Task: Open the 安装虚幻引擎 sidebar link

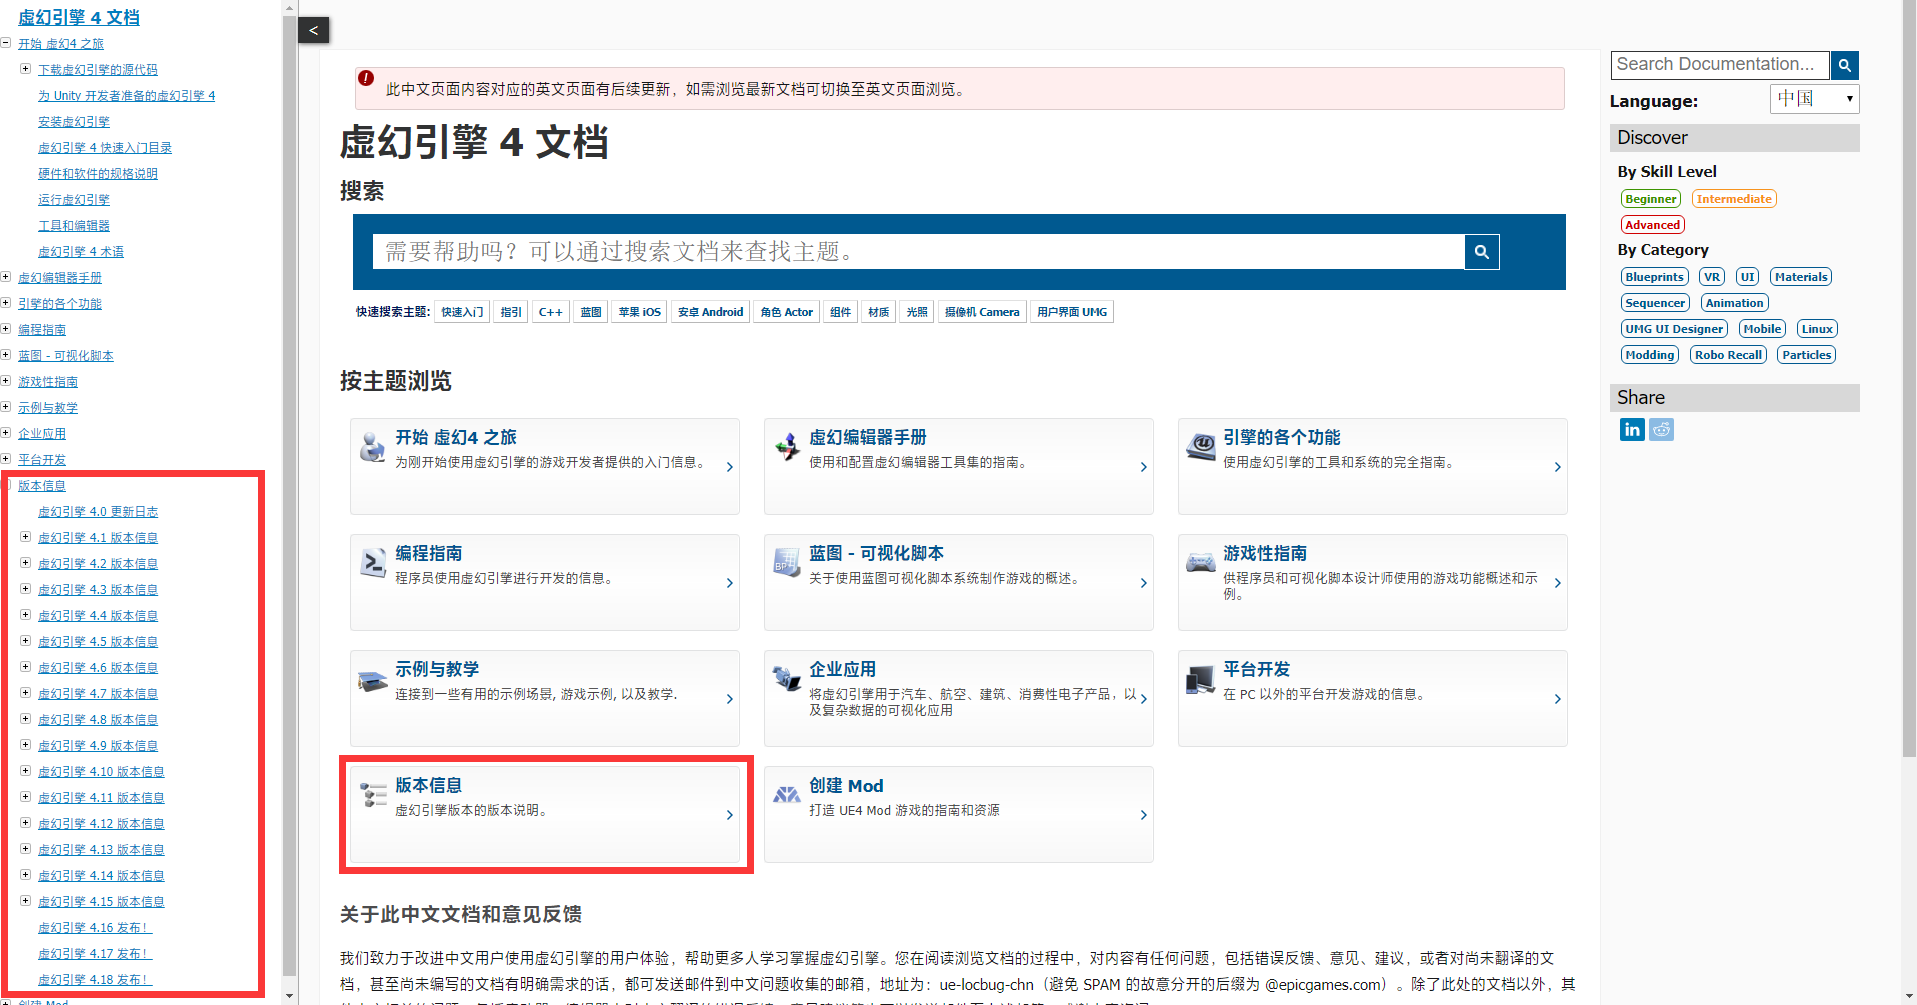Action: pos(74,122)
